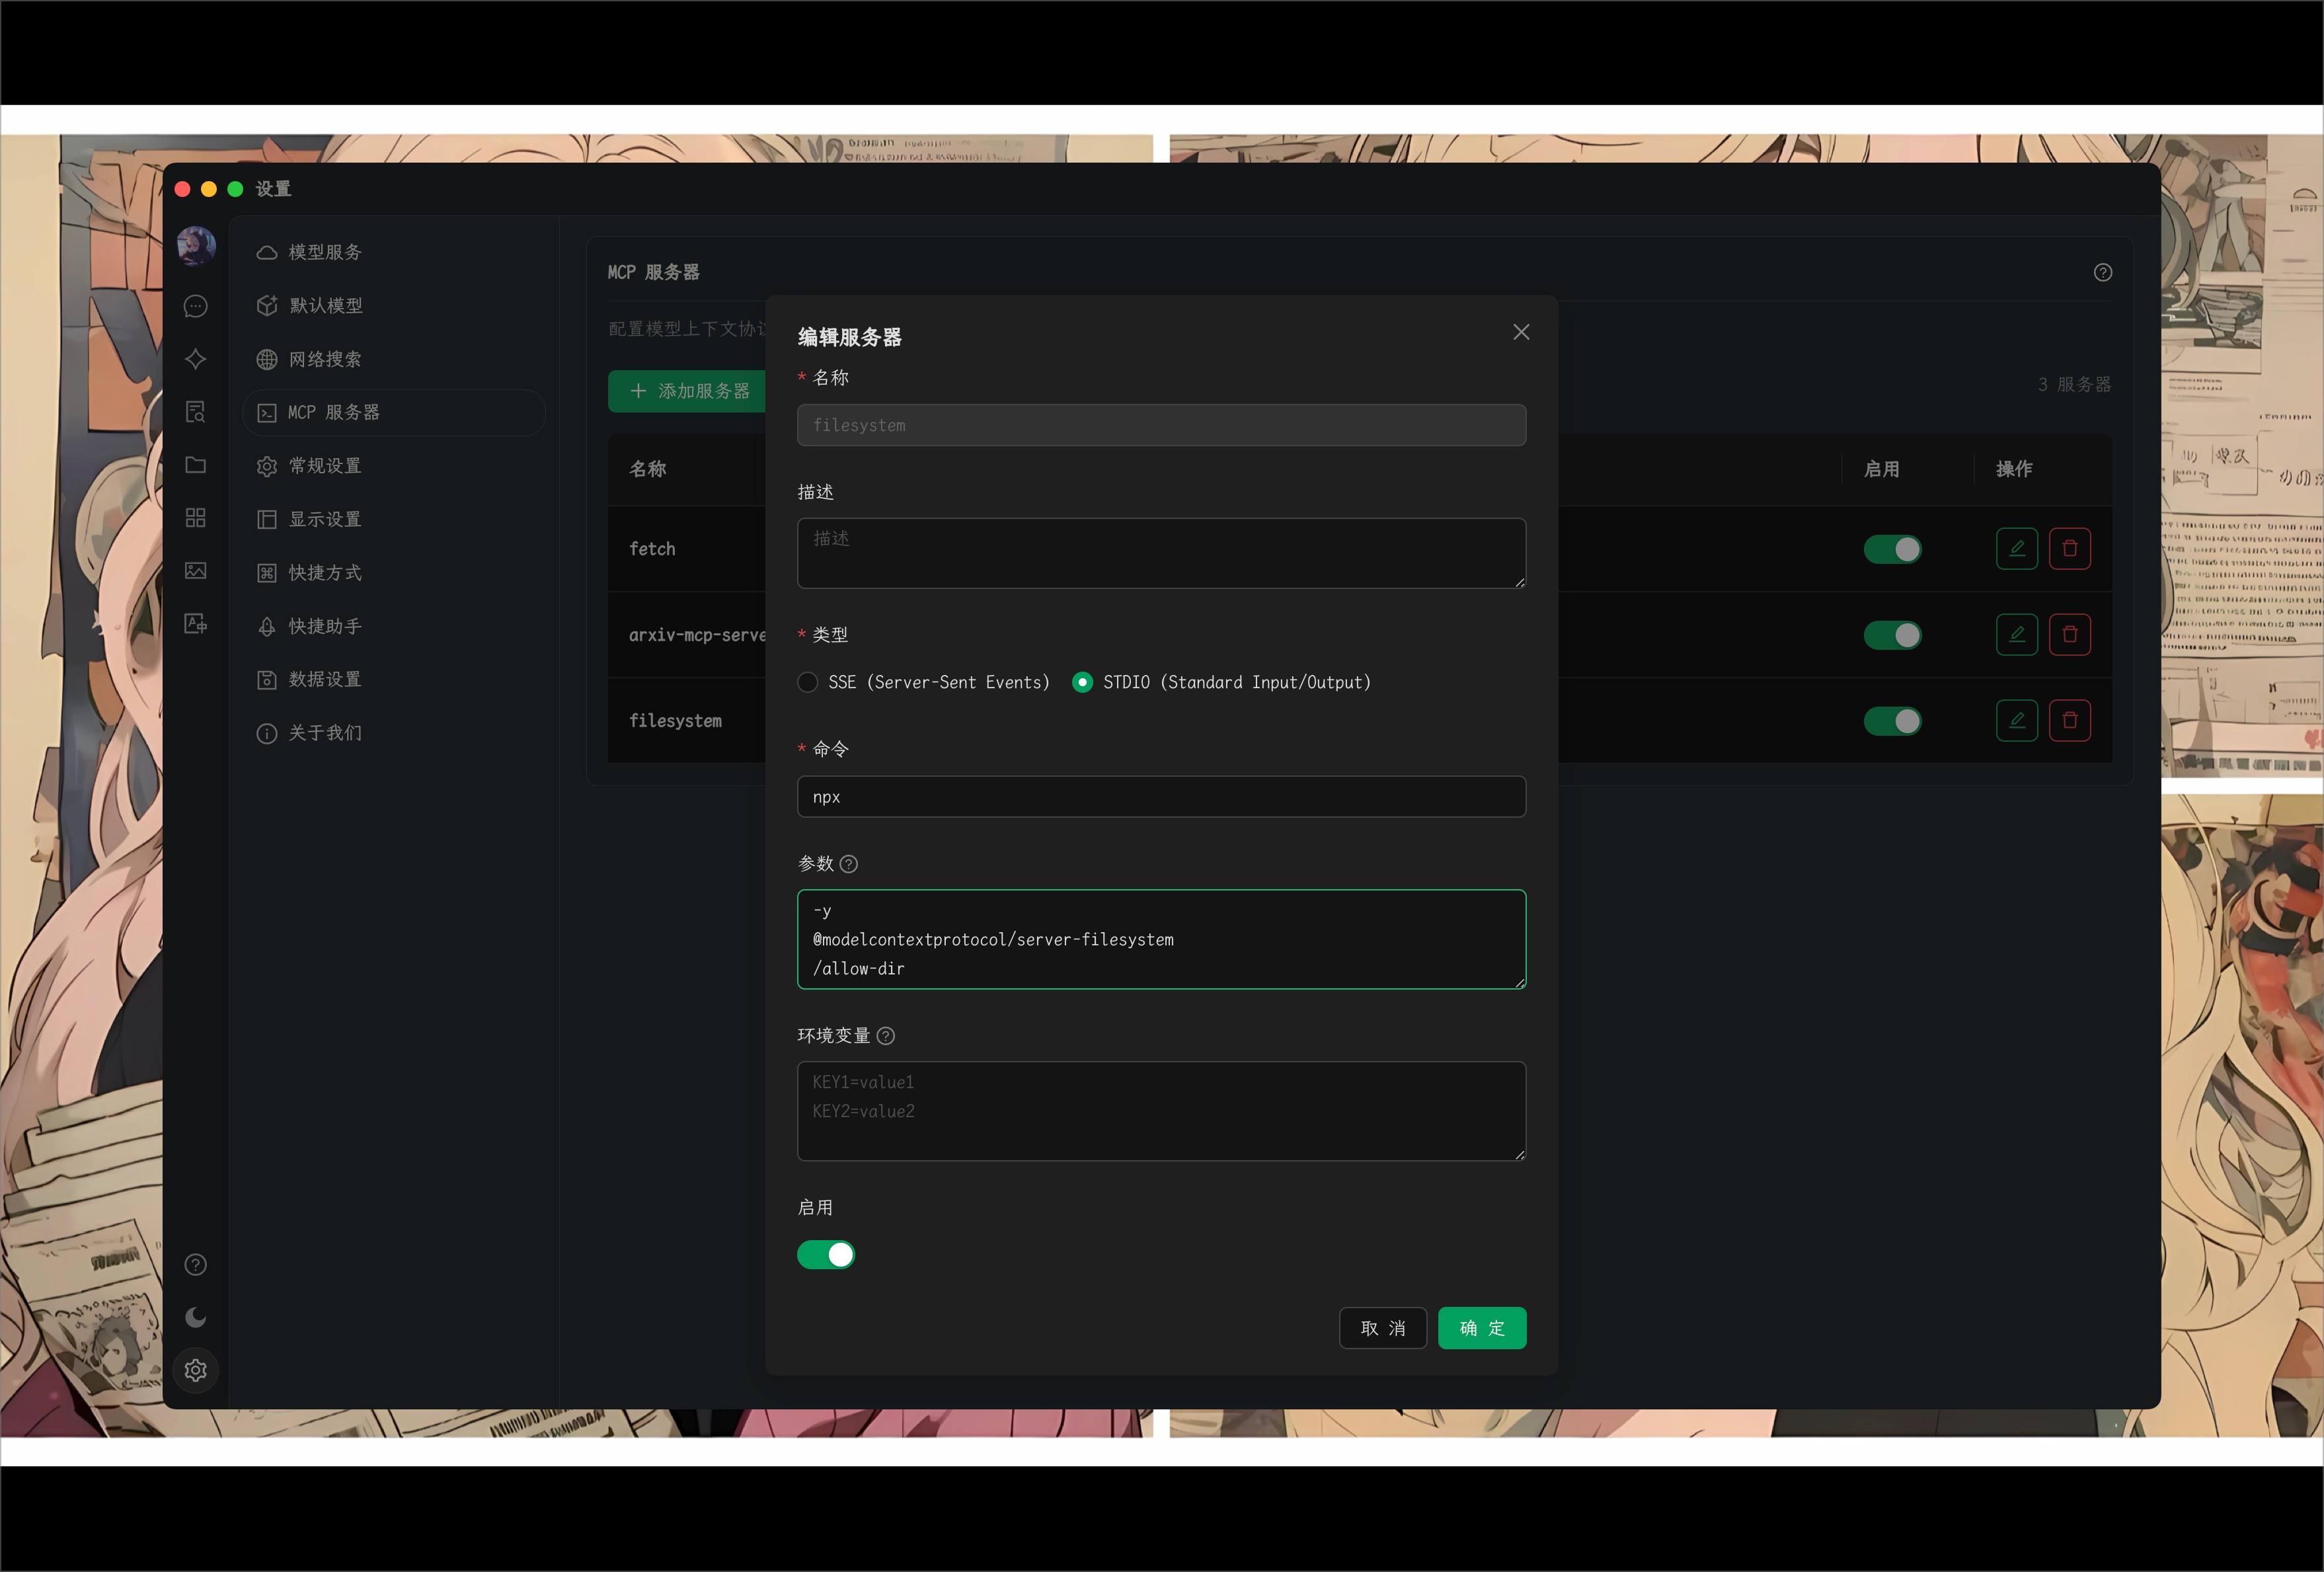Image resolution: width=2324 pixels, height=1572 pixels.
Task: Select the agents sparkle icon in sidebar
Action: pyautogui.click(x=196, y=360)
